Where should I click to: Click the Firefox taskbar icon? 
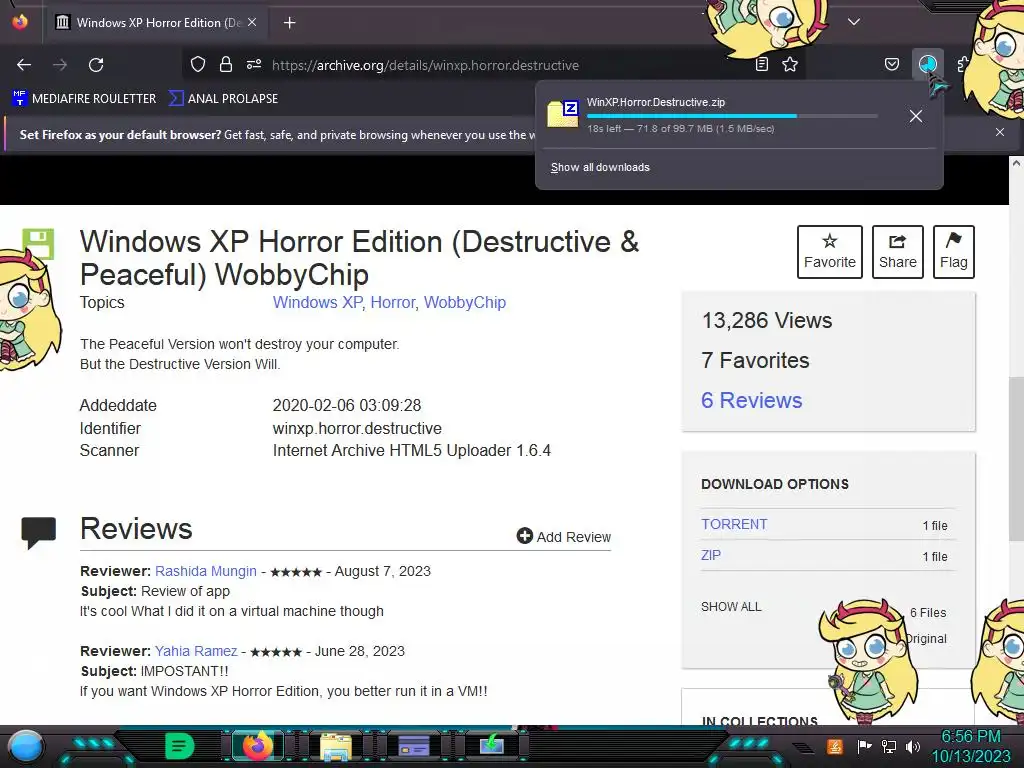coord(257,746)
